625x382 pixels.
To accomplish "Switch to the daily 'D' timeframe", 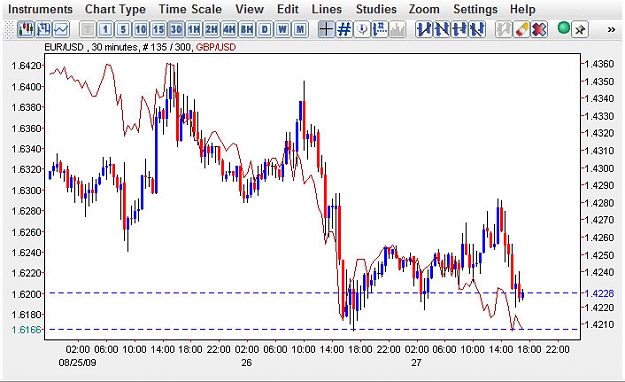I will point(265,30).
